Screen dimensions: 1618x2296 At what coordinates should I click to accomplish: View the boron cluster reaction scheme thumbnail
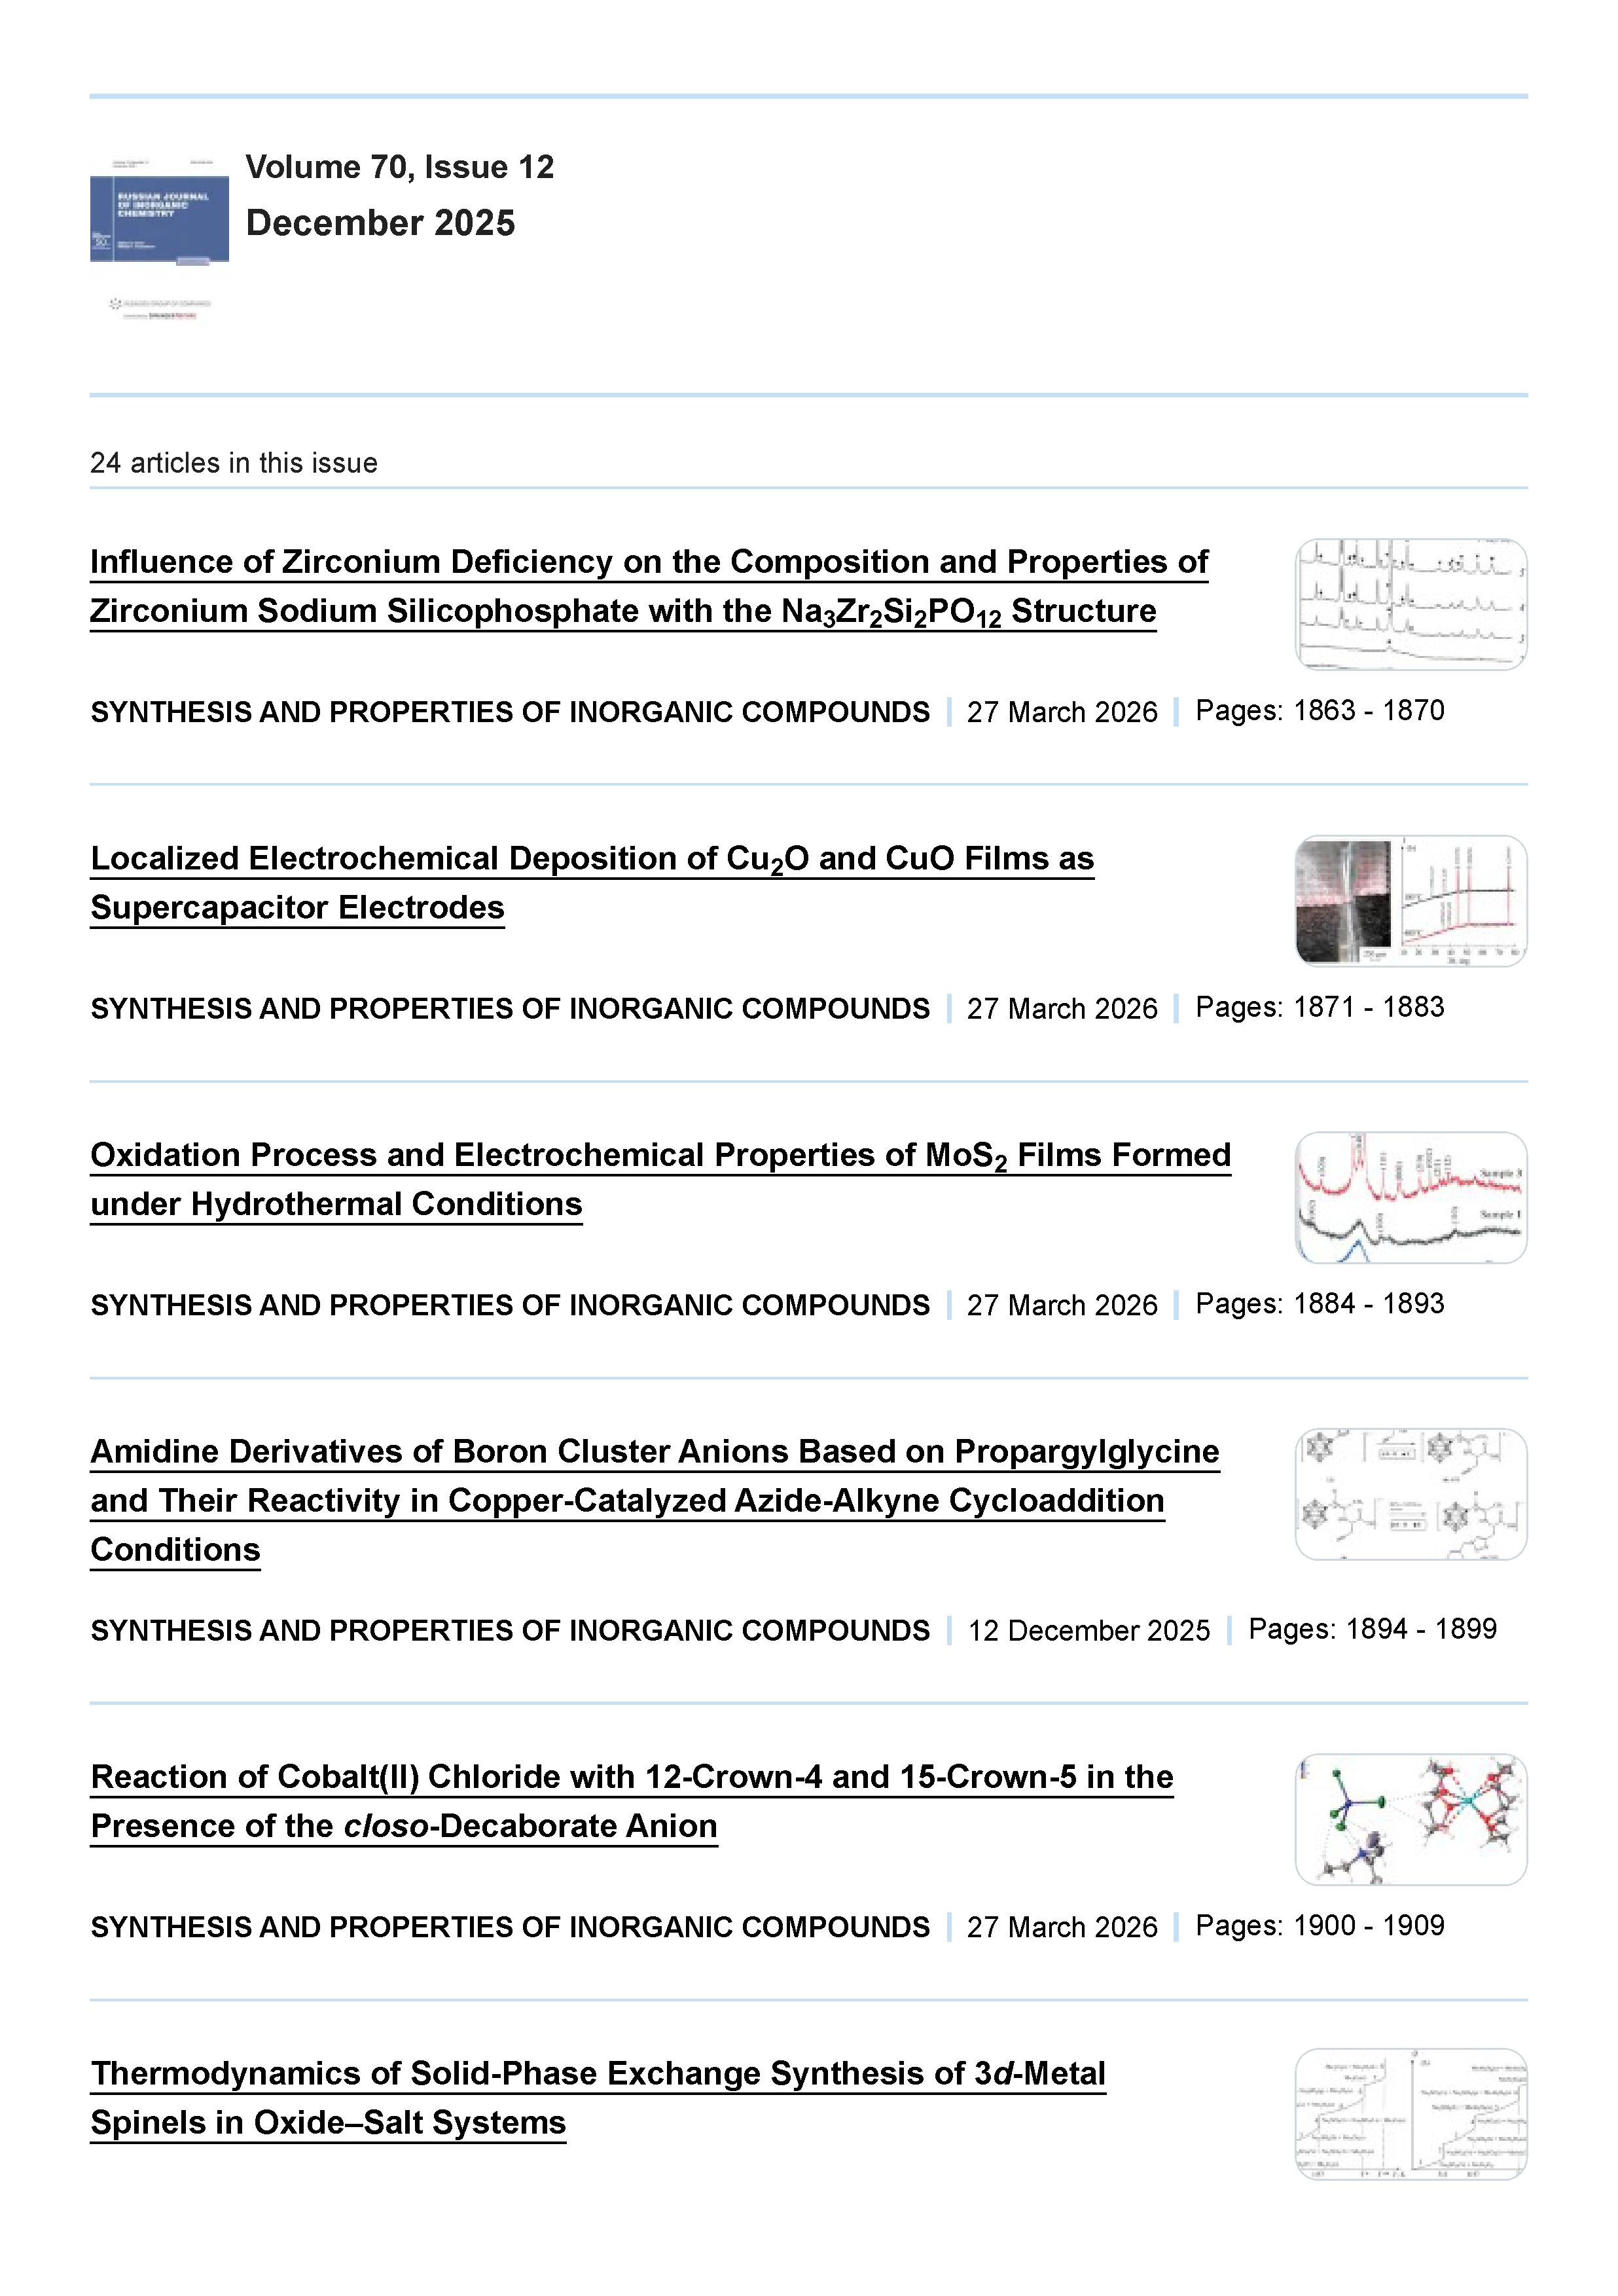tap(1410, 1493)
